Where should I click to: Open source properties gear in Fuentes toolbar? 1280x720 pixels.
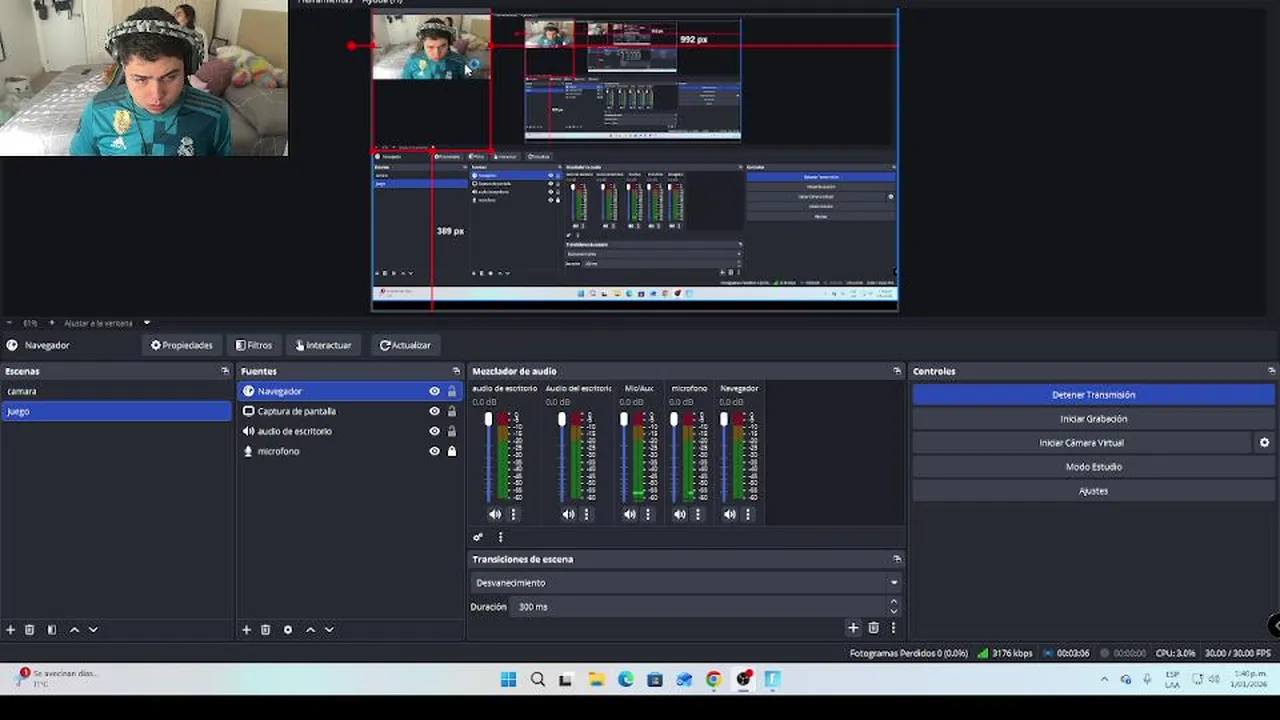(x=288, y=630)
